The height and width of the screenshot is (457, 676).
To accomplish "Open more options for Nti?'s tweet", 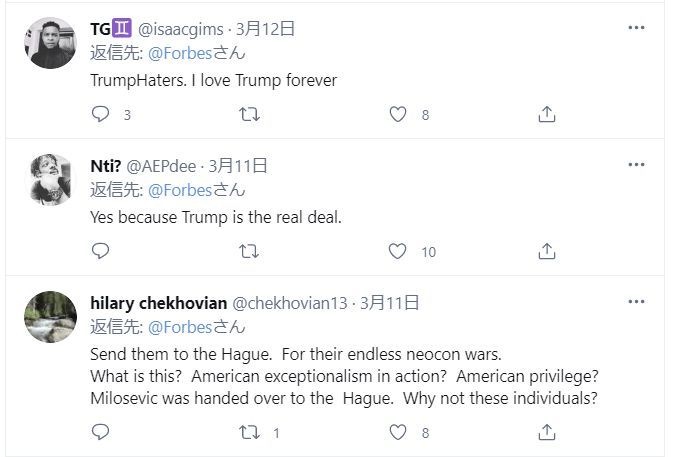I will 636,164.
